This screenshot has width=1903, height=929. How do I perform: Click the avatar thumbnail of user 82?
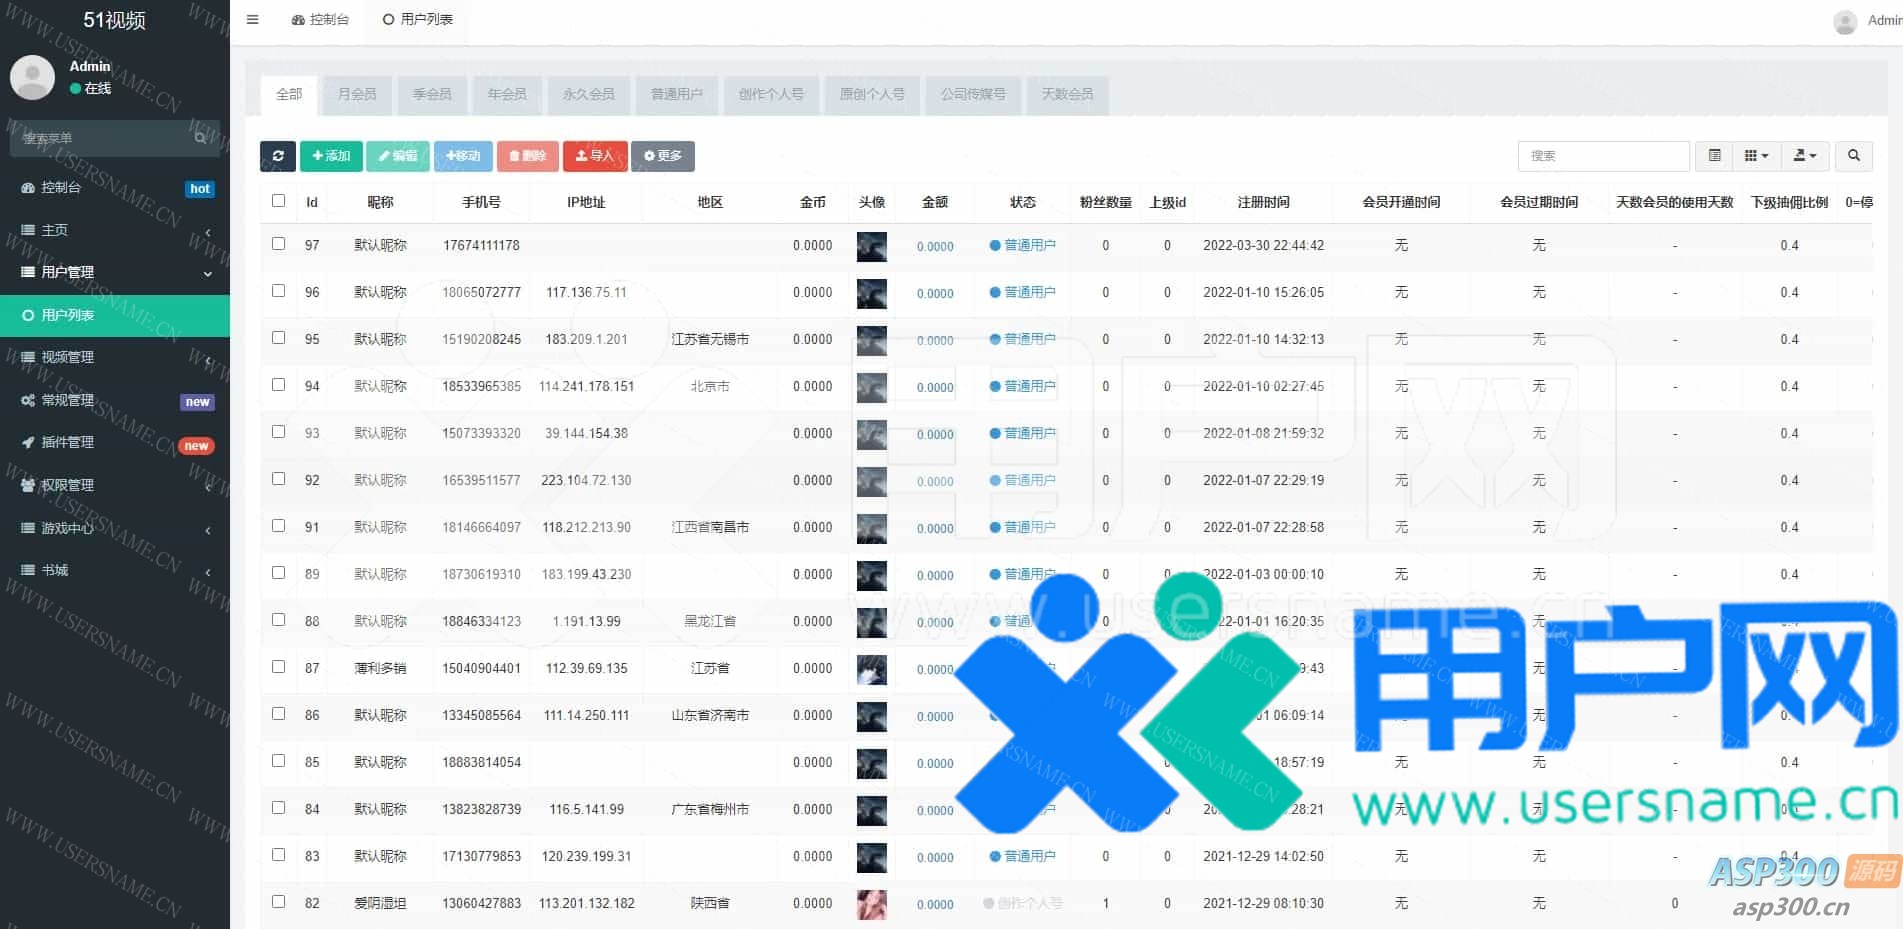pyautogui.click(x=871, y=904)
